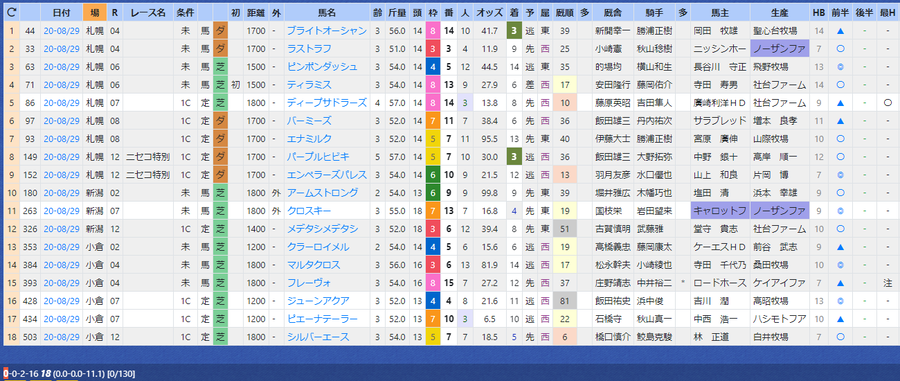The height and width of the screenshot is (381, 900).
Task: Click the 厩舎 column header
Action: pyautogui.click(x=612, y=12)
